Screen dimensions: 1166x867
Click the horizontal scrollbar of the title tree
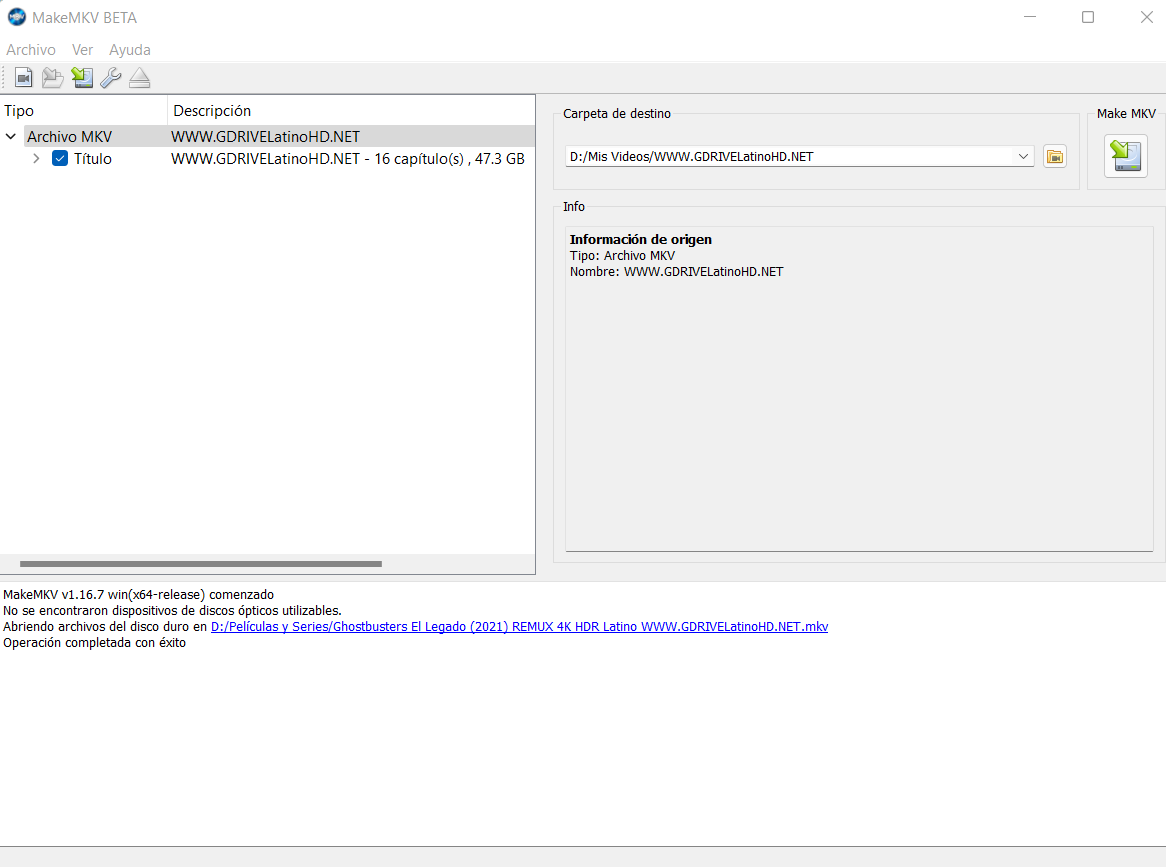(x=201, y=564)
